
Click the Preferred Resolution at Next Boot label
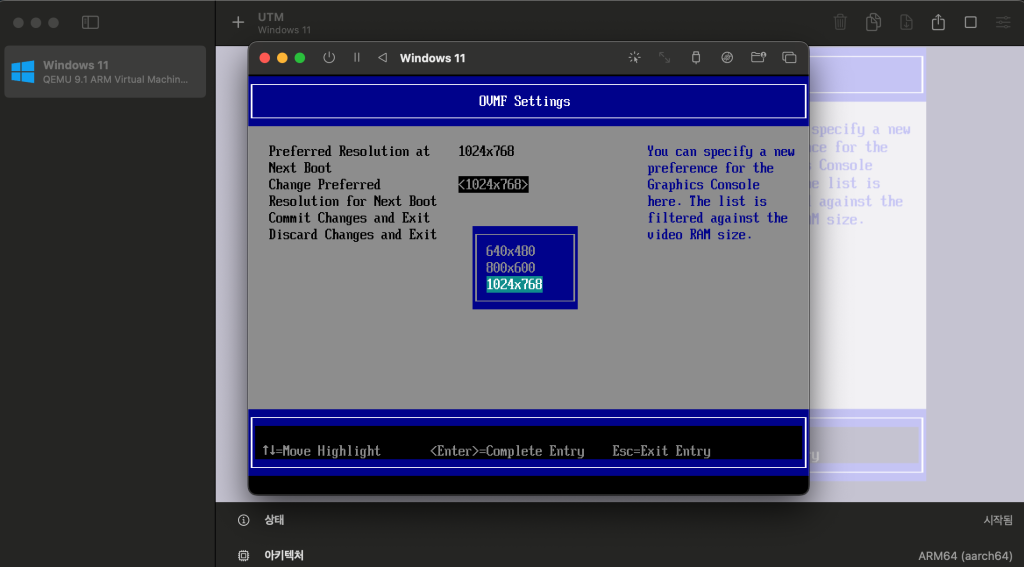349,159
